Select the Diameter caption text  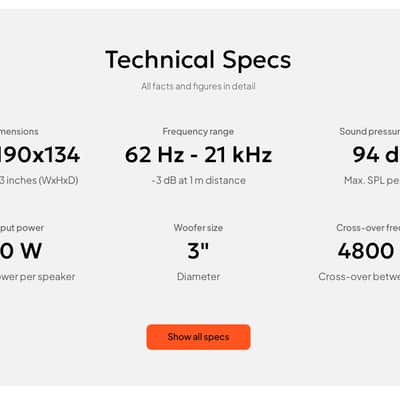198,277
